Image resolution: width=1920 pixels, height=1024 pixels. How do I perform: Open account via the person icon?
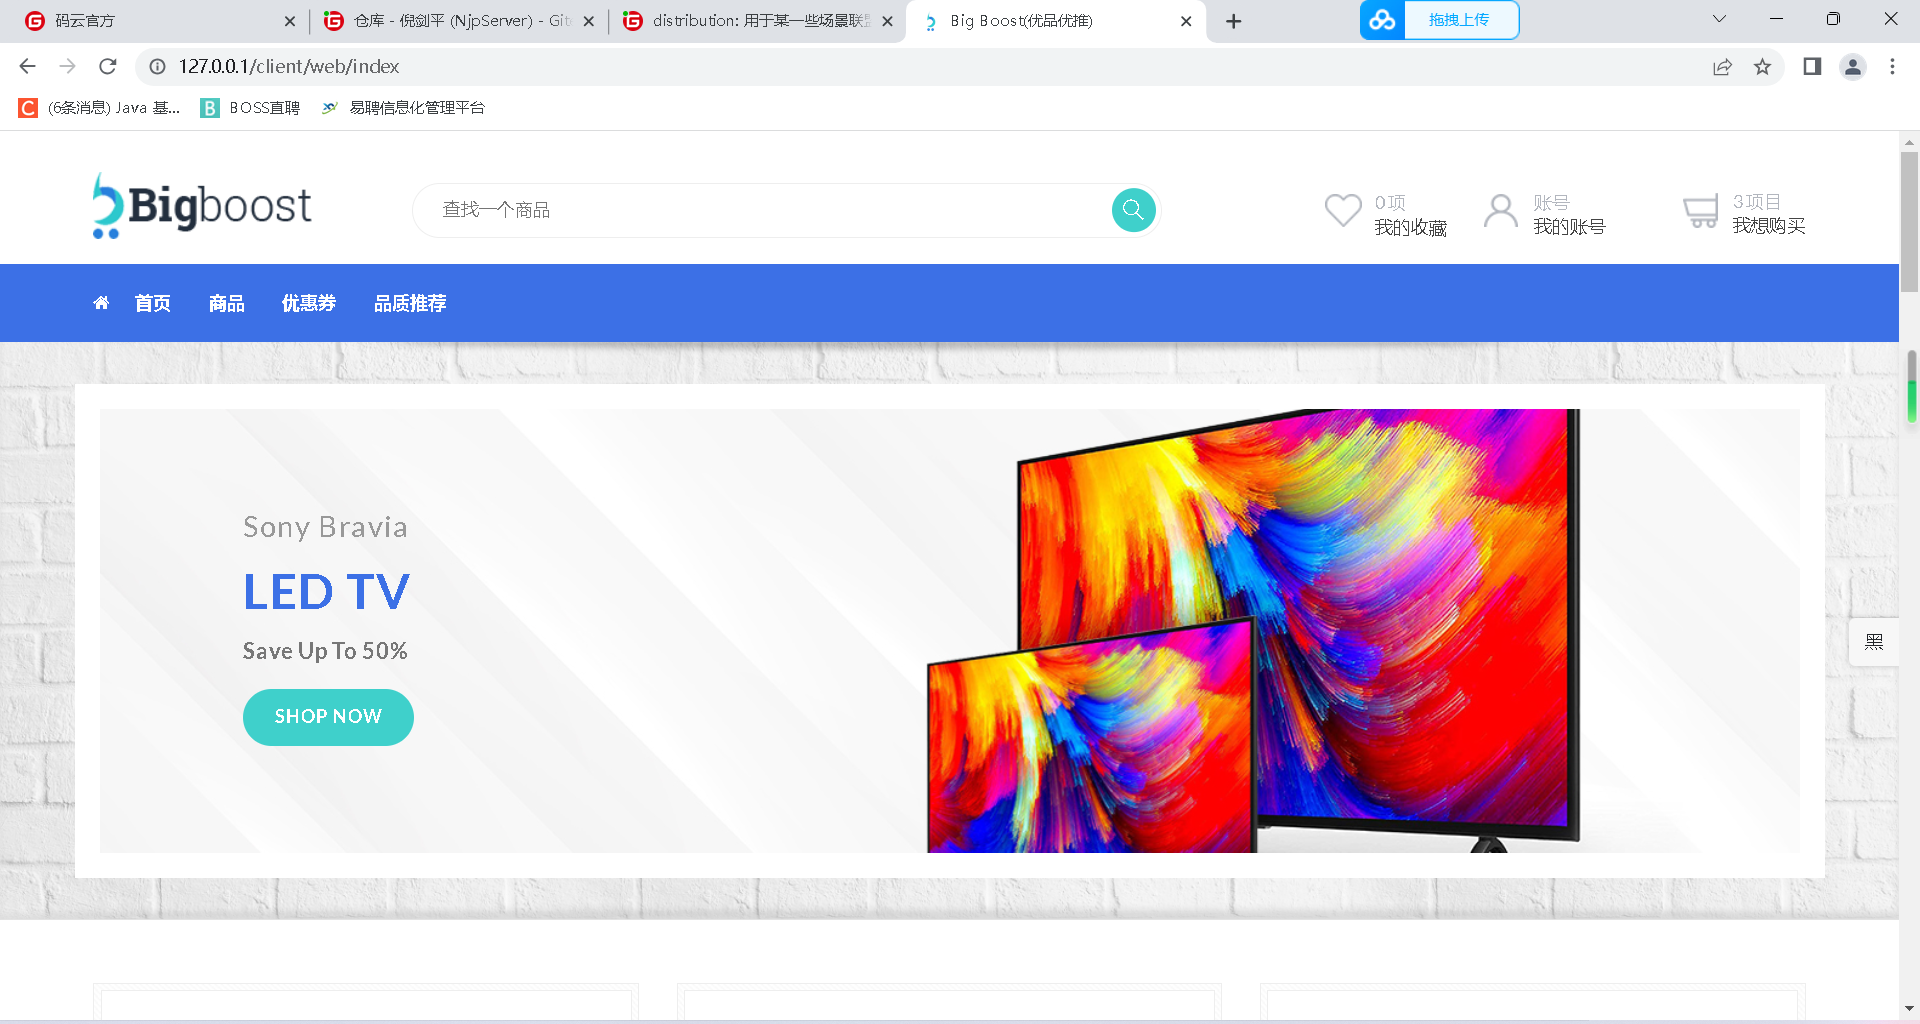point(1500,211)
